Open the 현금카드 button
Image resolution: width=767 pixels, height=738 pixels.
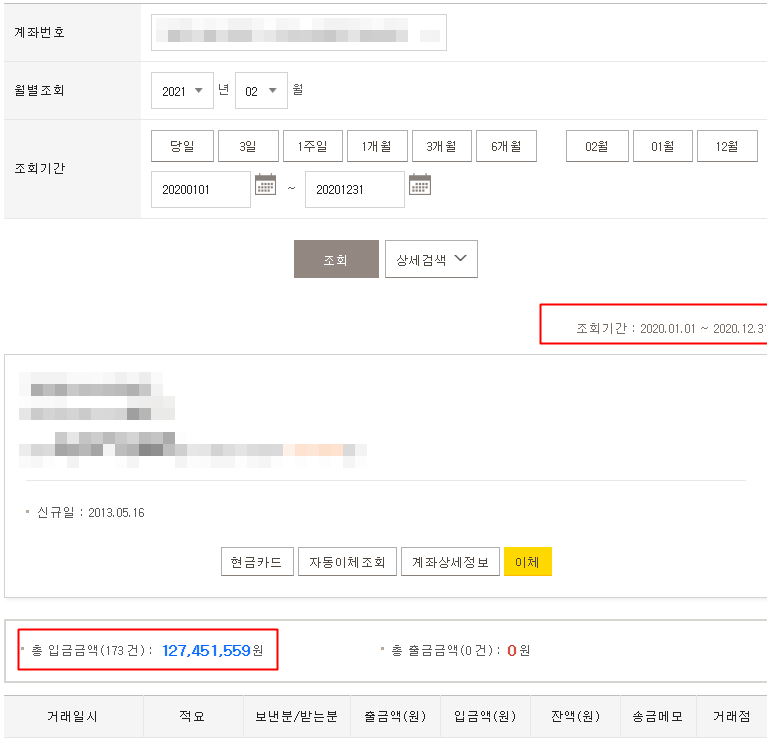[257, 562]
